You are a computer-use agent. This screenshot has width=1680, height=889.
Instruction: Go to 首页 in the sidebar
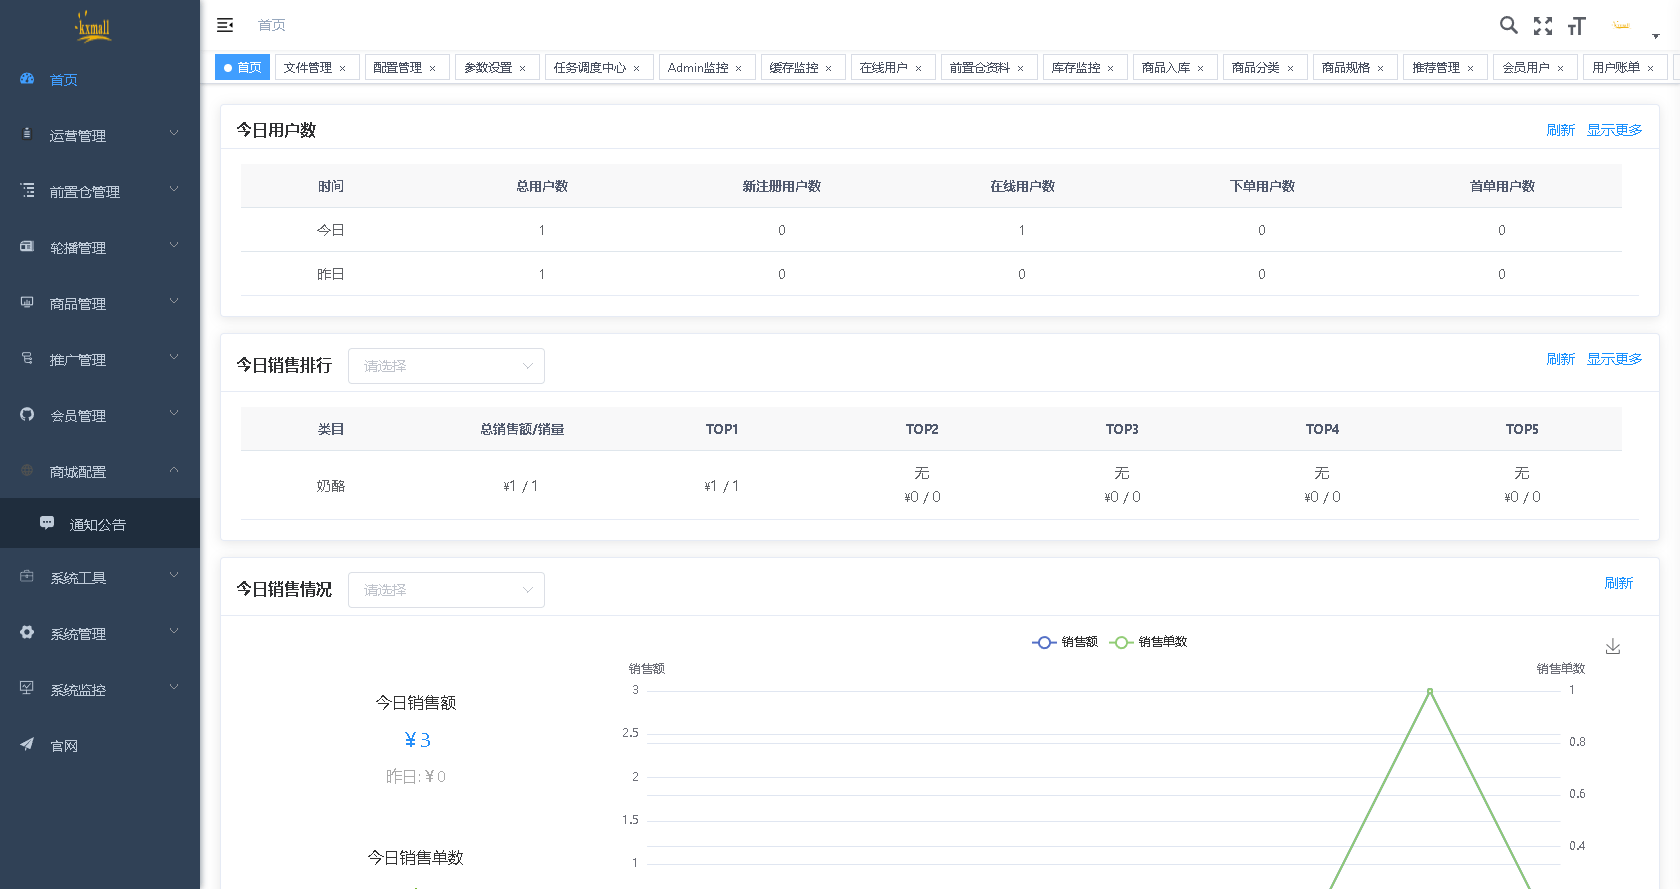pyautogui.click(x=100, y=79)
